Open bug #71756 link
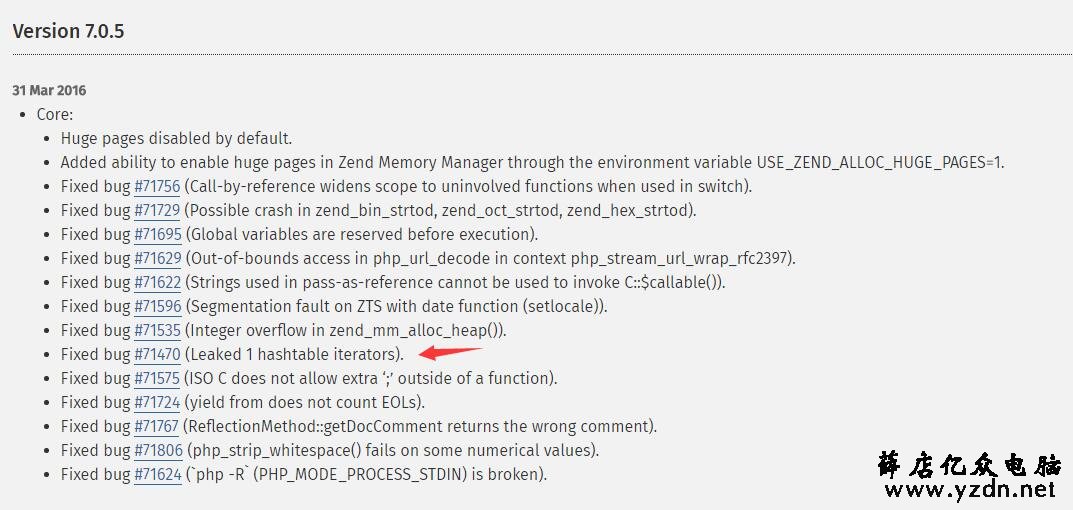 coord(157,186)
